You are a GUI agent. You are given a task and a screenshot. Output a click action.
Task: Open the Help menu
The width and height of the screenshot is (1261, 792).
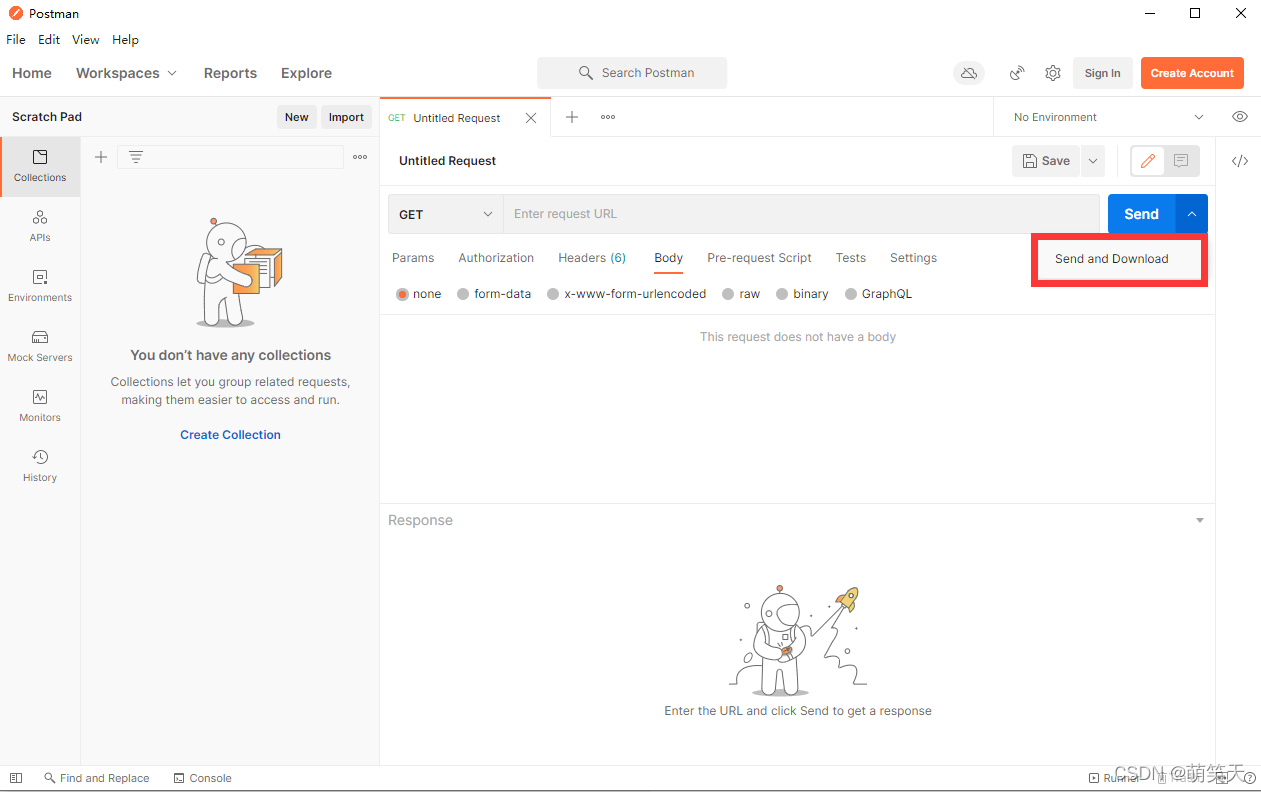click(x=125, y=40)
